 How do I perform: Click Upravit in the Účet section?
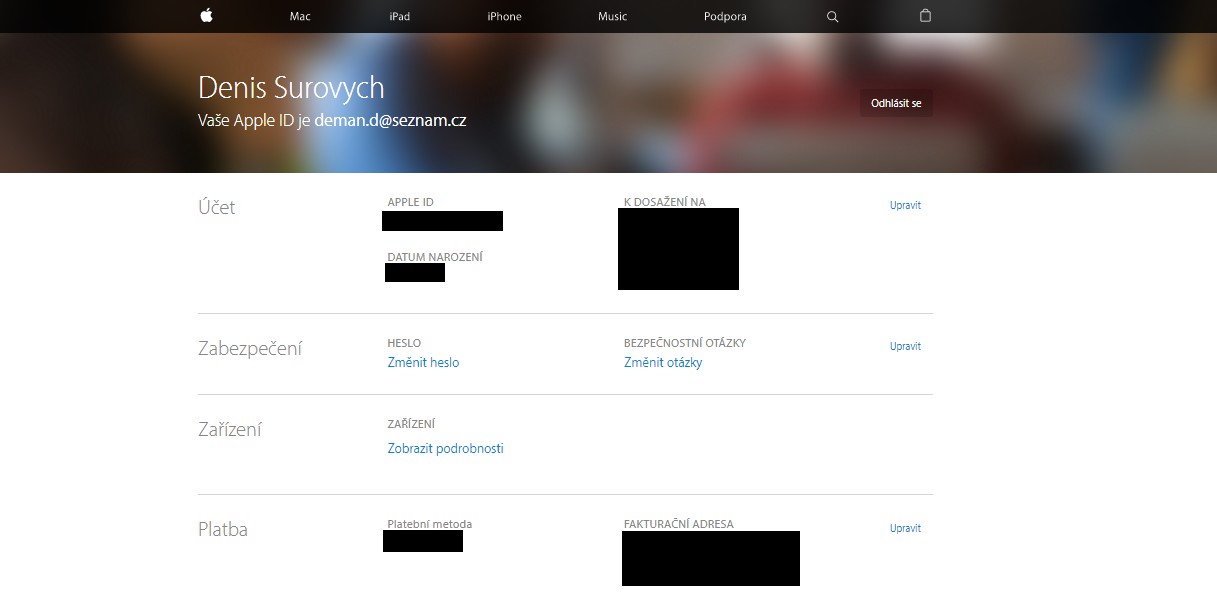tap(905, 205)
